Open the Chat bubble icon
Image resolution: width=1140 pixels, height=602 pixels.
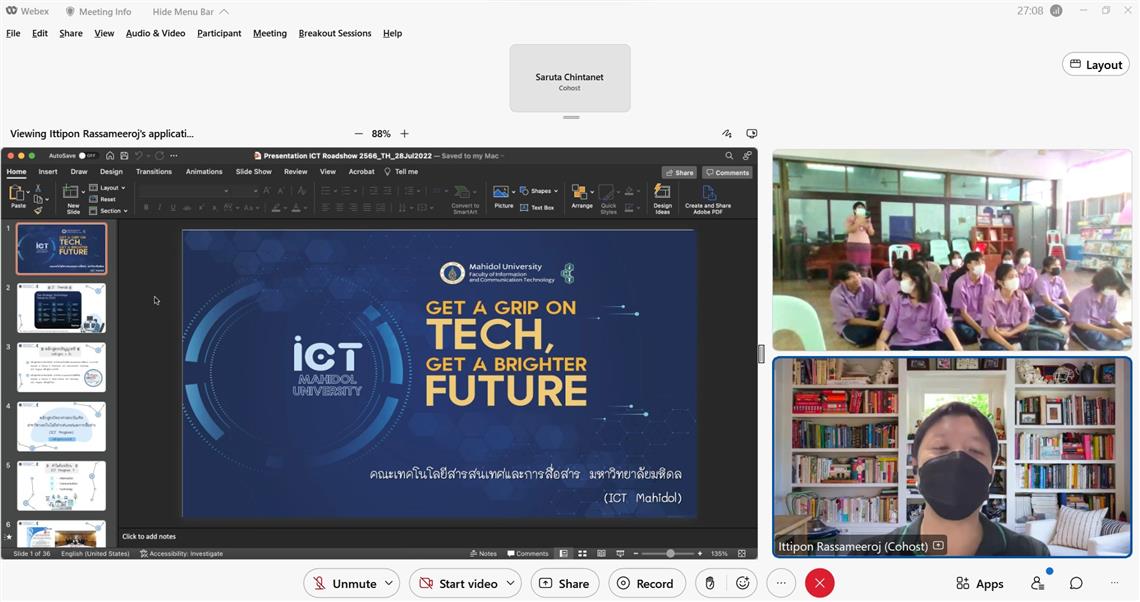tap(1076, 583)
